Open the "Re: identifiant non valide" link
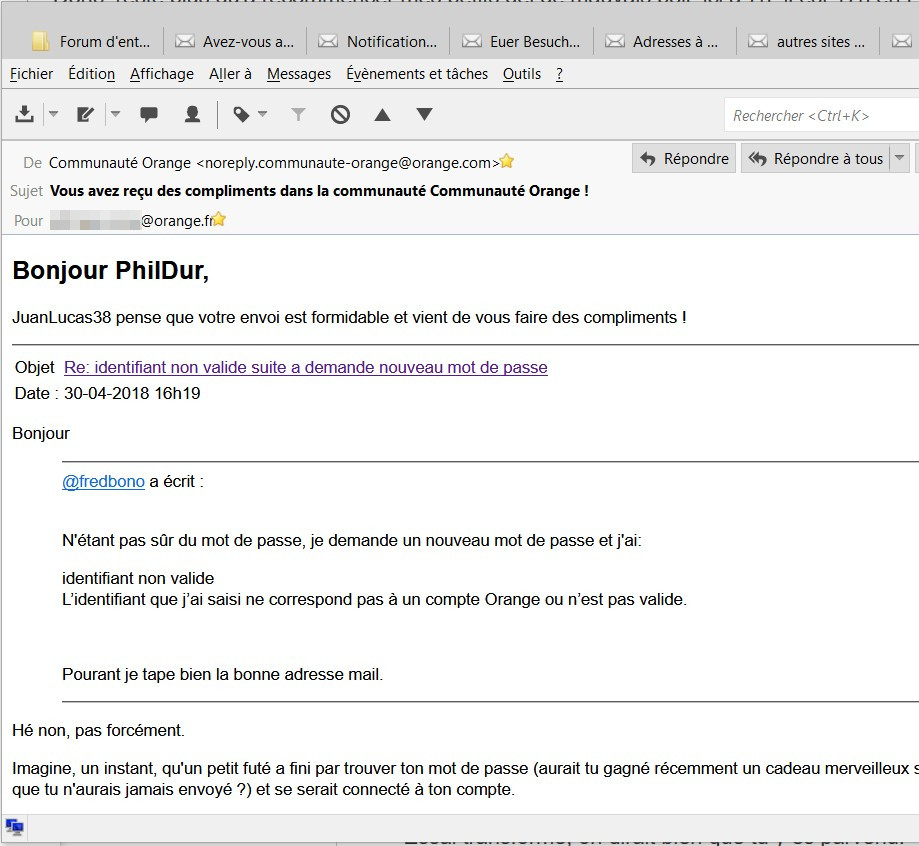 (305, 367)
